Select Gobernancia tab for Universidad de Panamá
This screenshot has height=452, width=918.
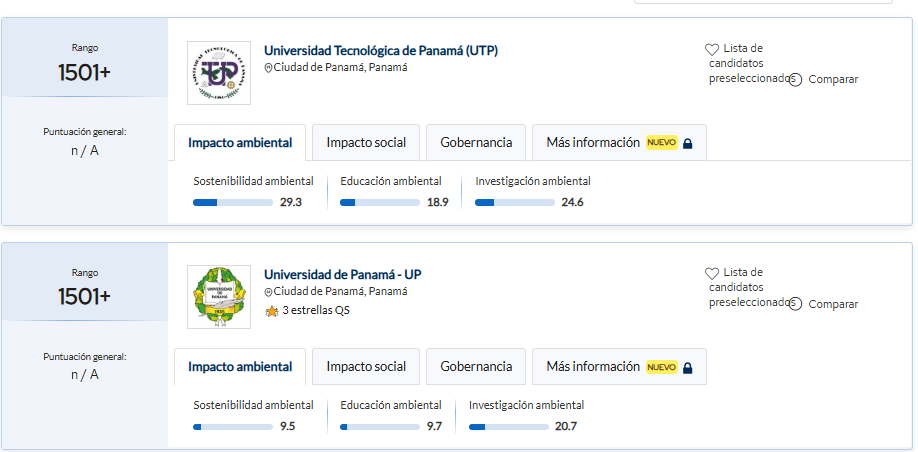[x=476, y=367]
